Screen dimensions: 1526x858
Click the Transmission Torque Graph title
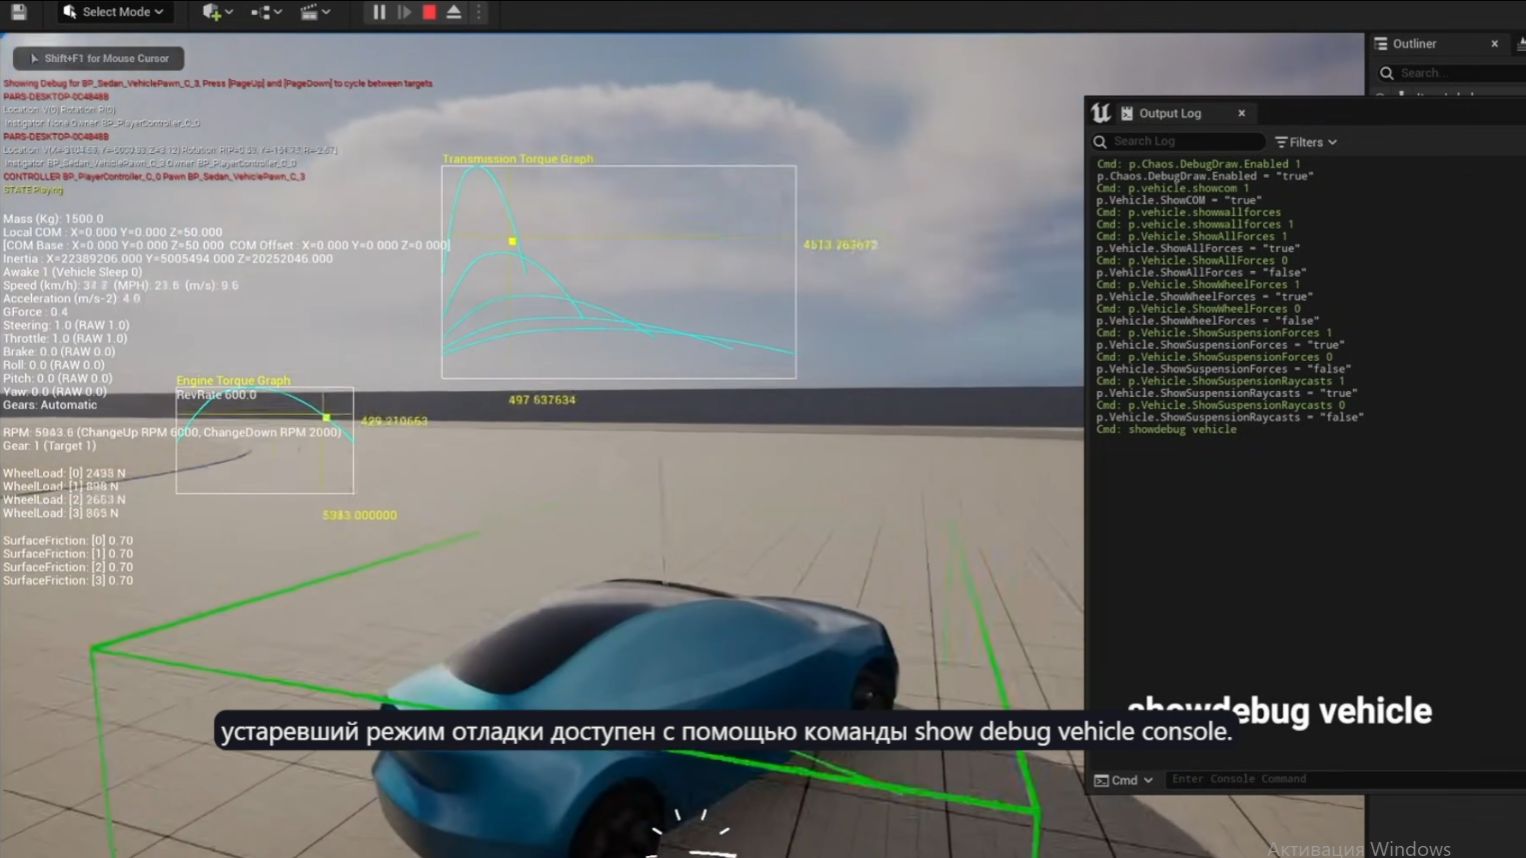[517, 159]
